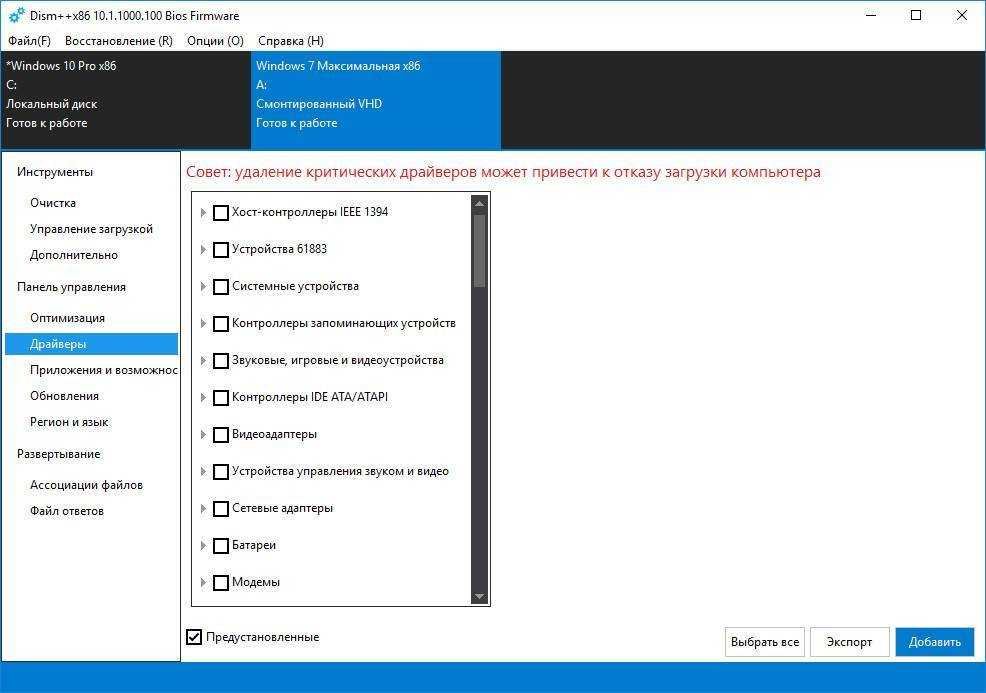This screenshot has width=986, height=693.
Task: Open Ассоциации файлов page
Action: point(86,485)
